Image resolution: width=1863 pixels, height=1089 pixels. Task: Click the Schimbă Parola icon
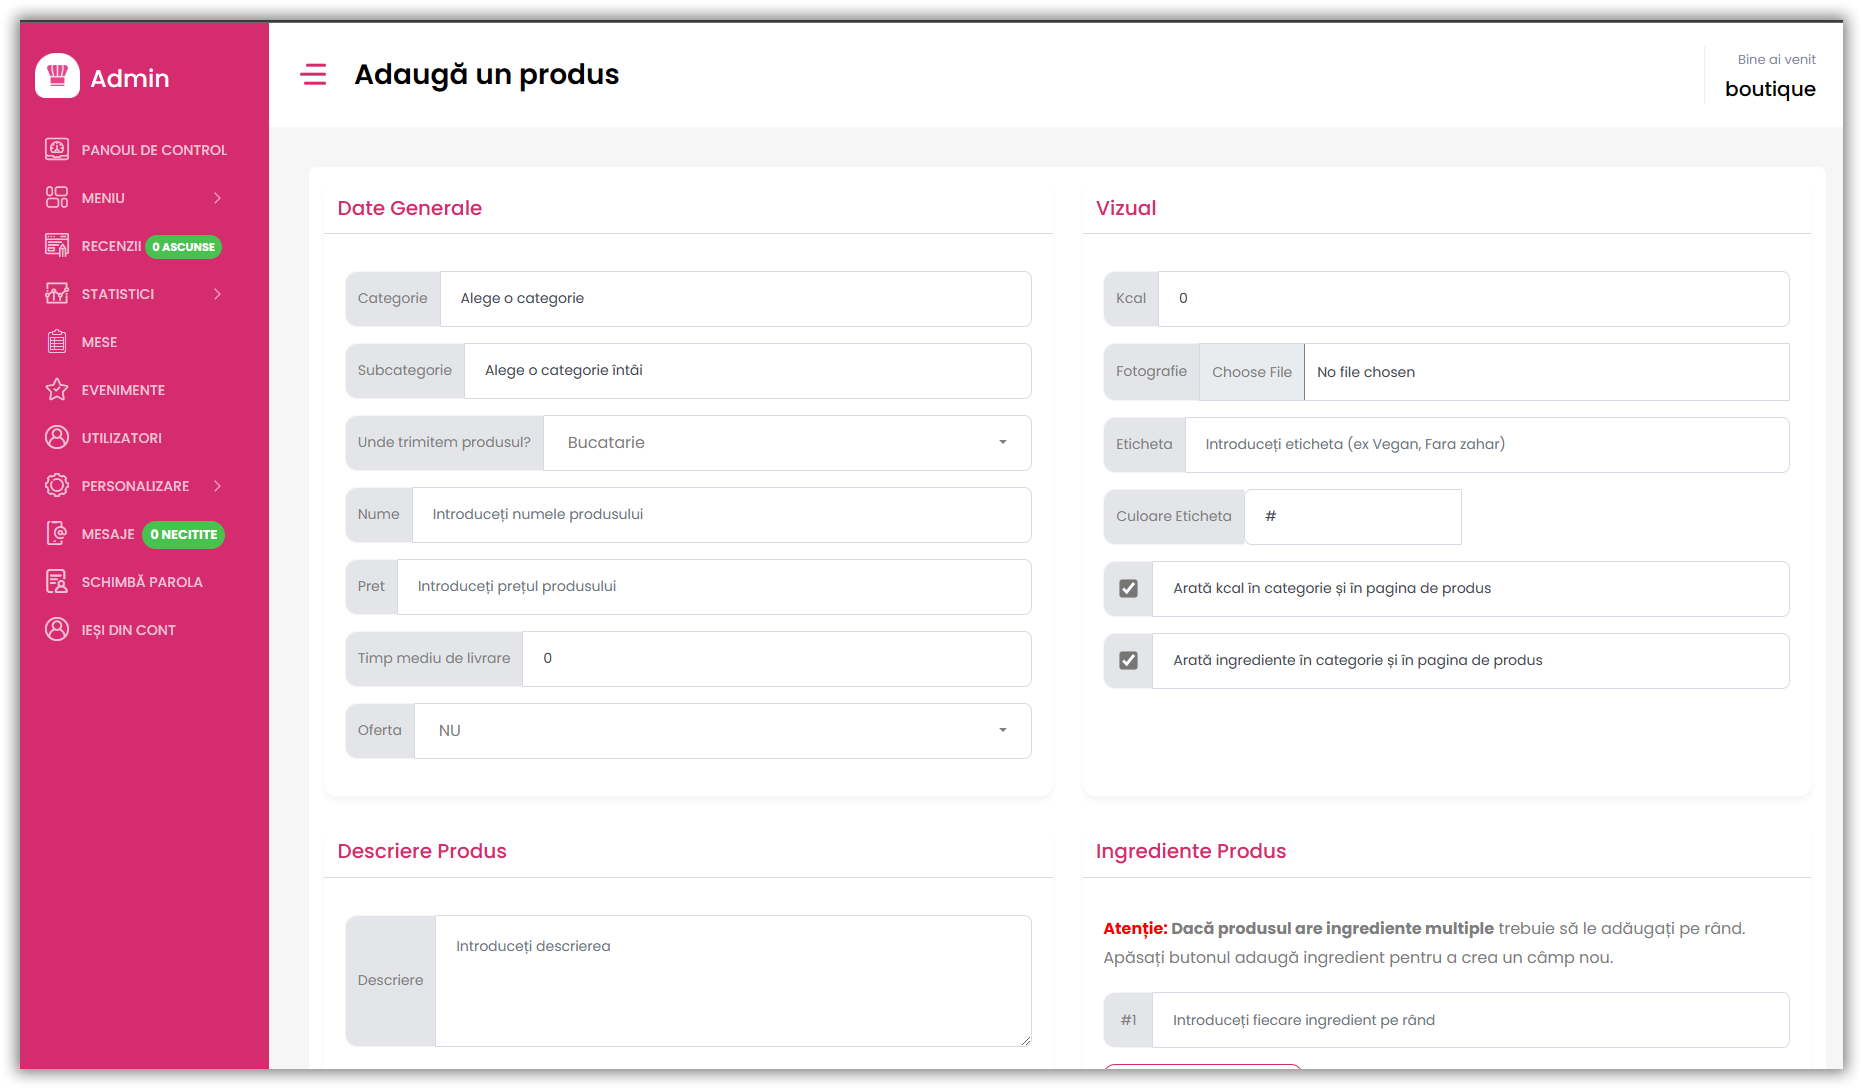tap(57, 582)
